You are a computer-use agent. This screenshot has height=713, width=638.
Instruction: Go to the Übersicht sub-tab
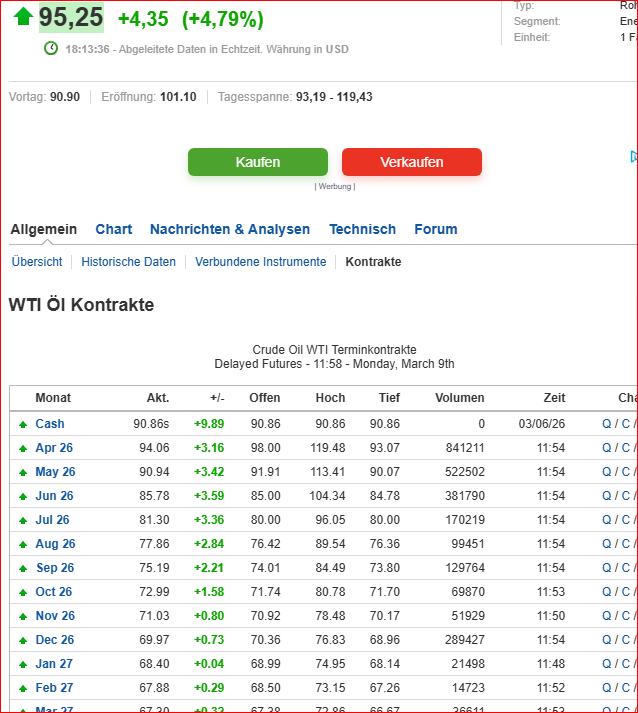coord(37,262)
